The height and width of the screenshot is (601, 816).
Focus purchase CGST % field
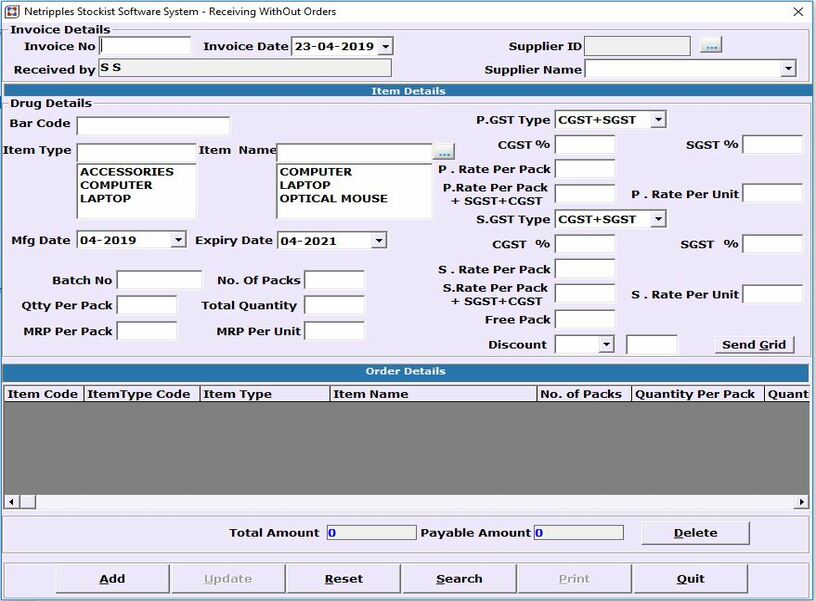tap(585, 145)
